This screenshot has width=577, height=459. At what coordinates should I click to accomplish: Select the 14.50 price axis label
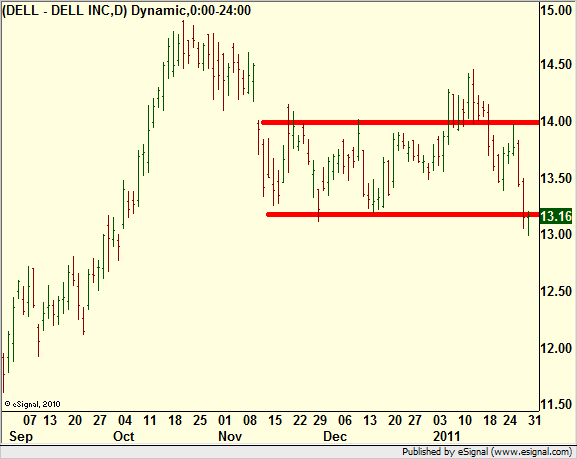click(x=556, y=64)
